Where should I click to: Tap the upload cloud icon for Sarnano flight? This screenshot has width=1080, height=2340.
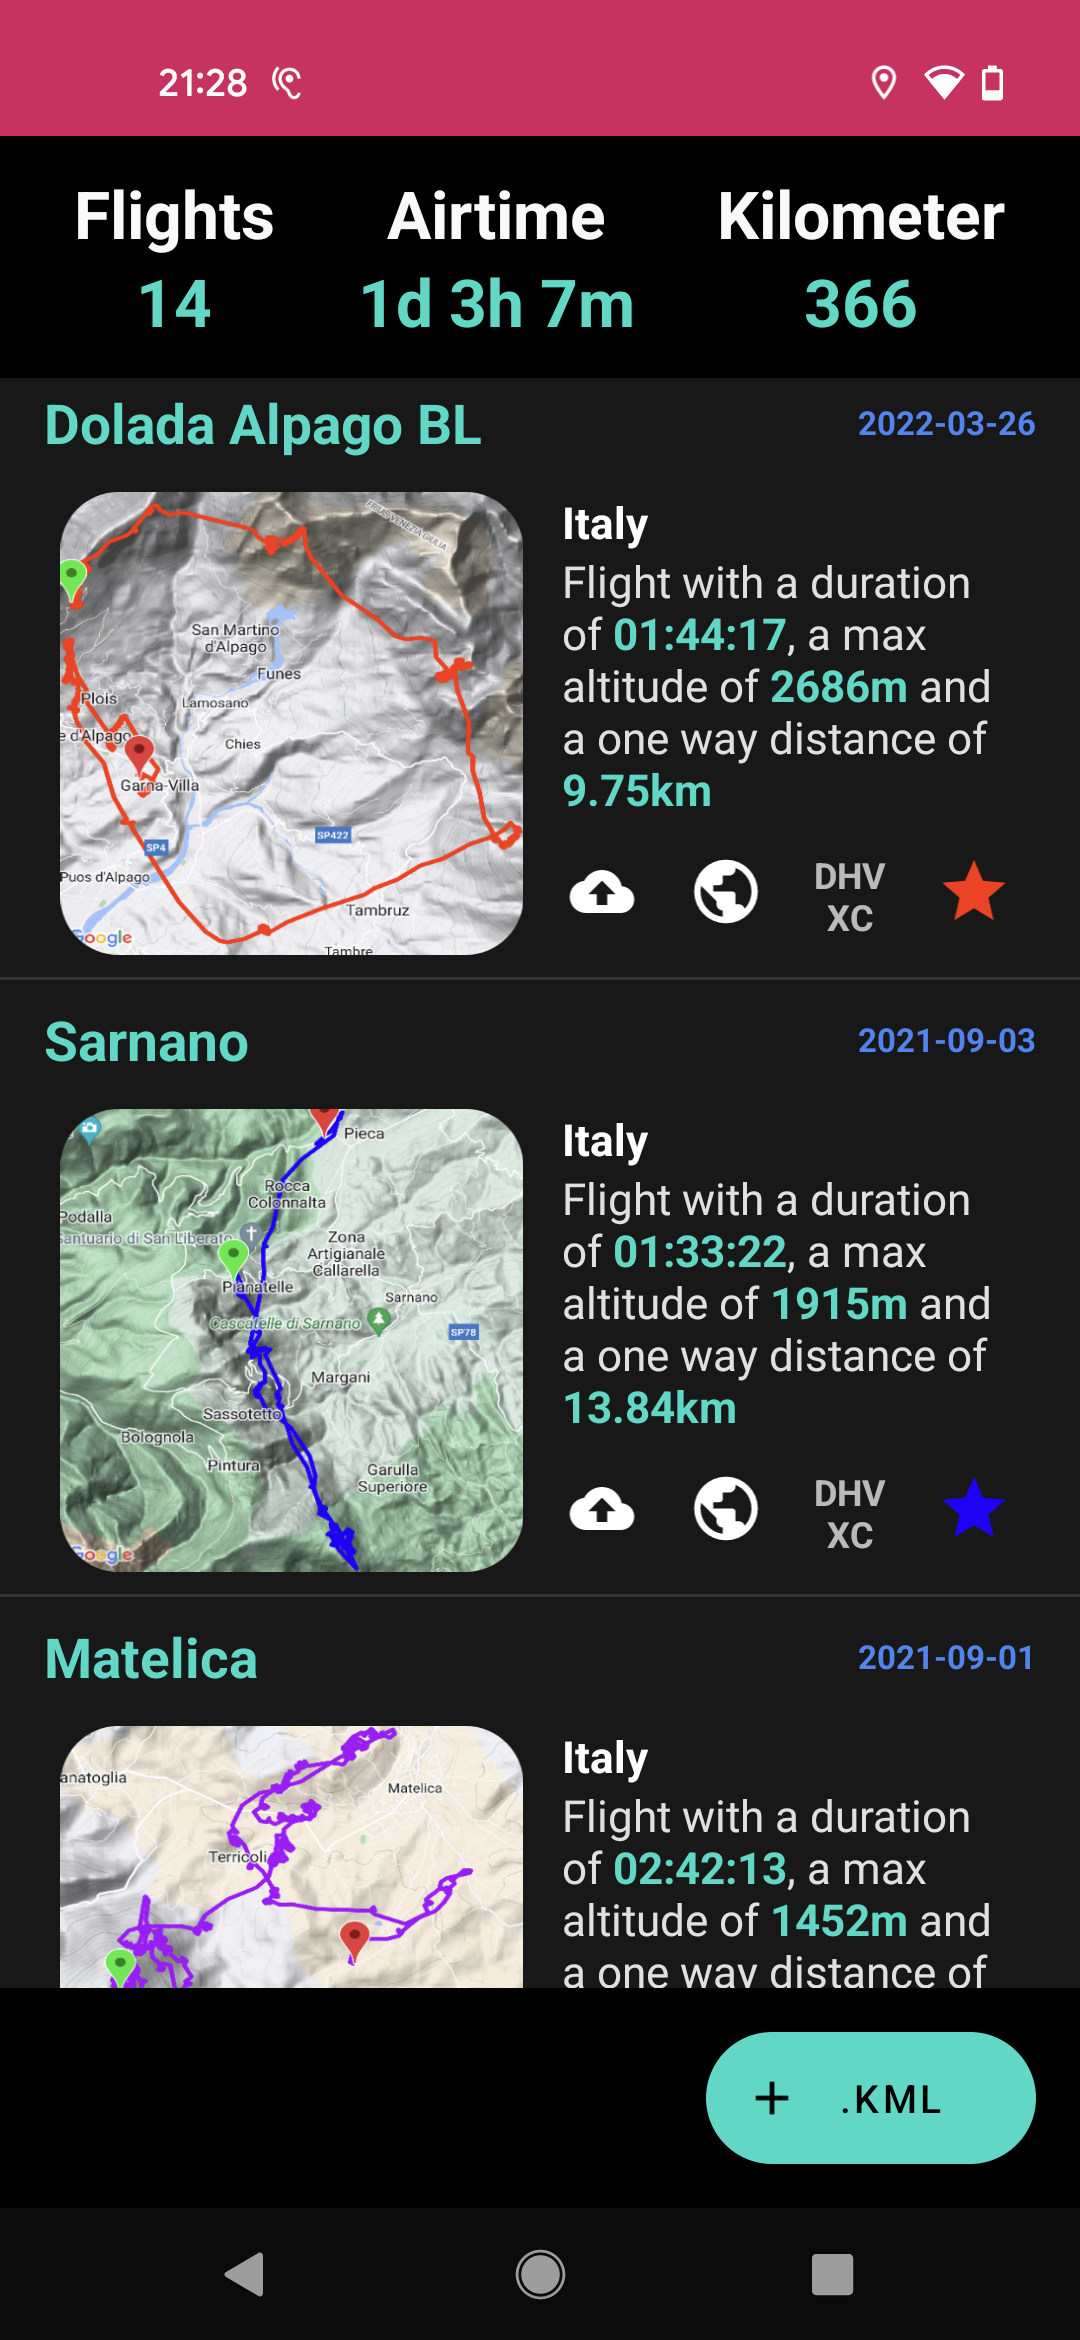click(x=602, y=1508)
